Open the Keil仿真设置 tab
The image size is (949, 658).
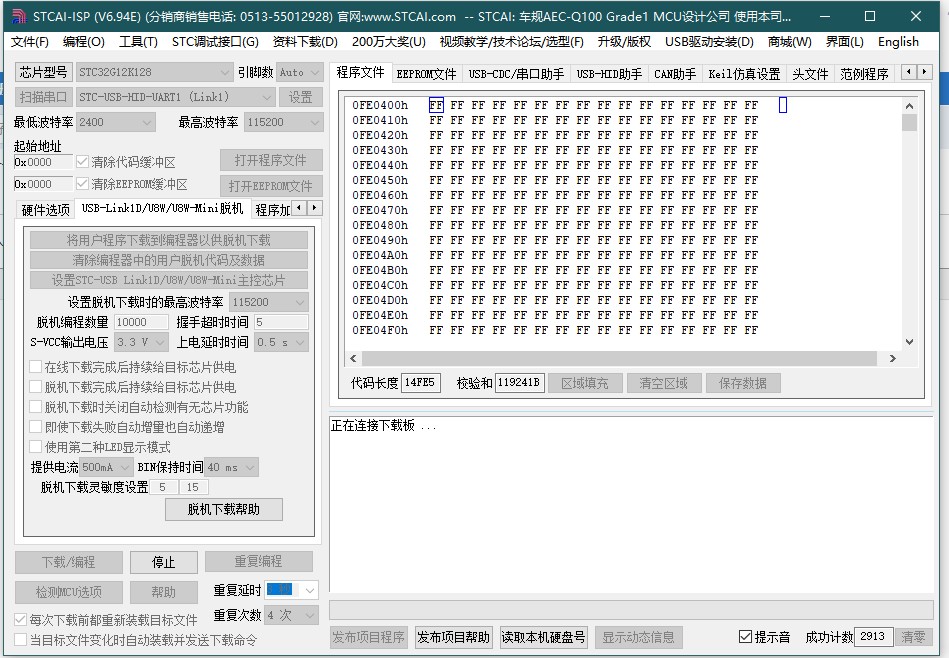(744, 74)
